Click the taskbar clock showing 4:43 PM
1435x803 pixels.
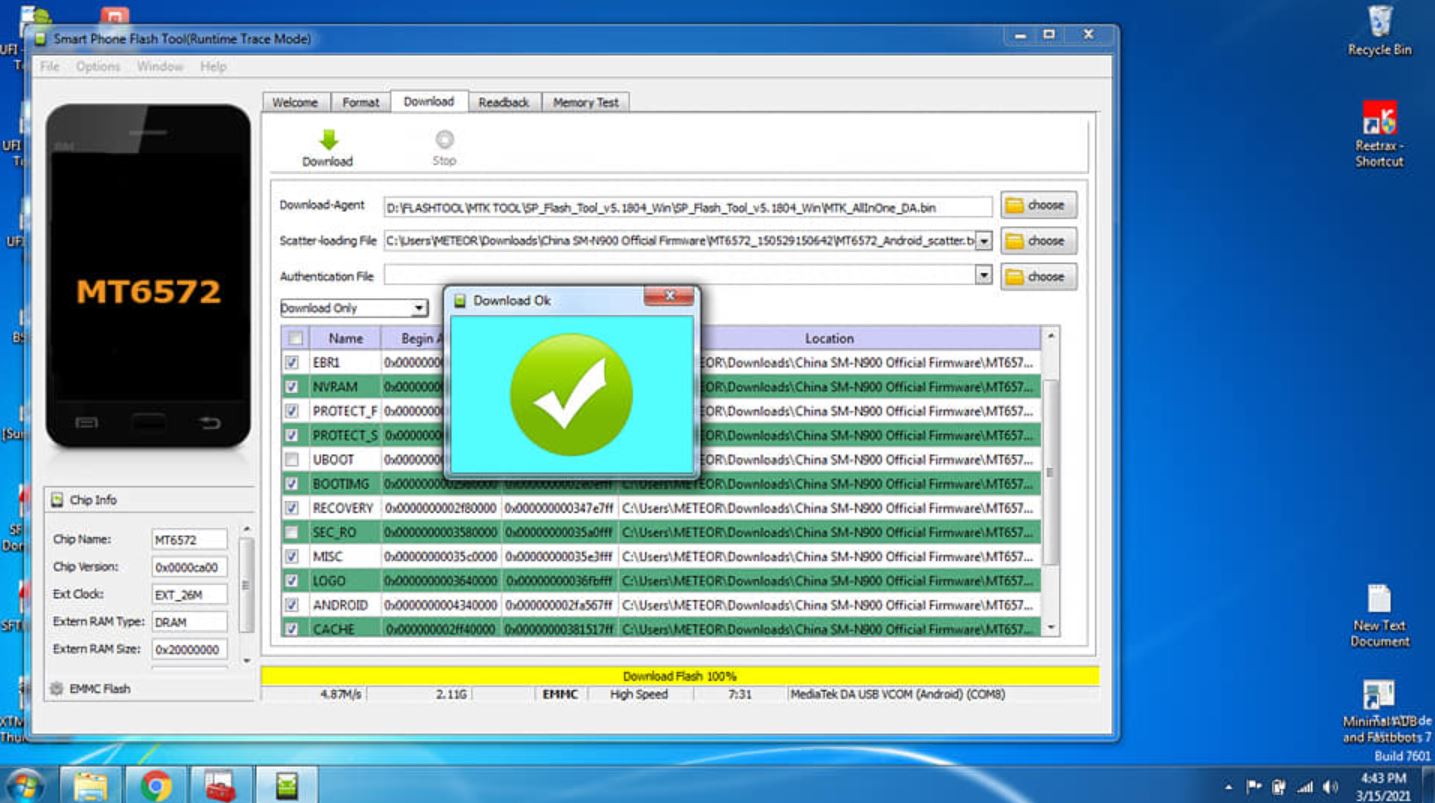pyautogui.click(x=1384, y=786)
